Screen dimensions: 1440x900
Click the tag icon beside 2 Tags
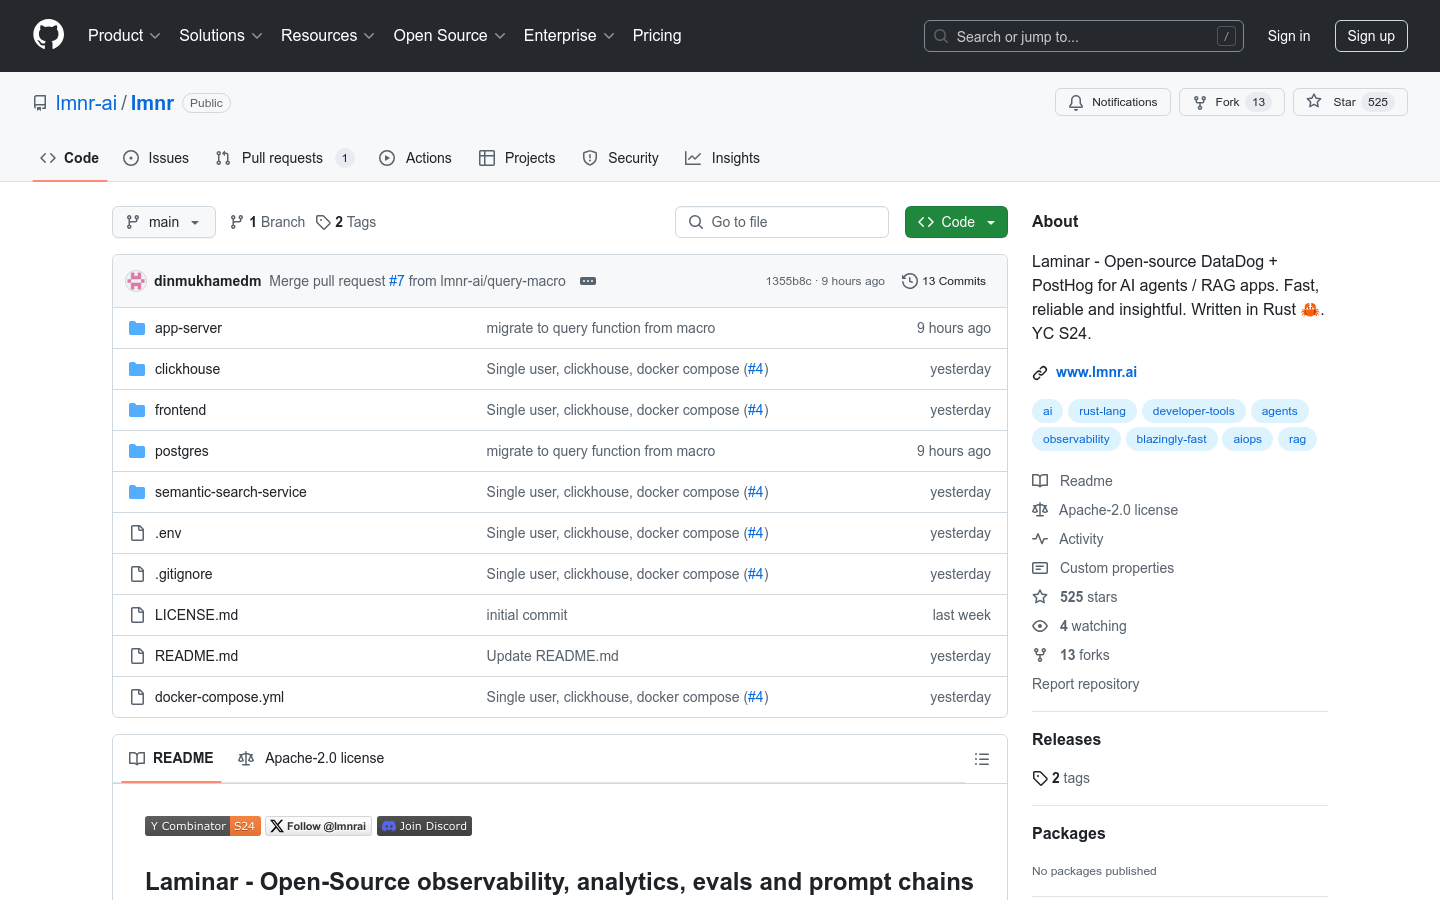point(323,222)
